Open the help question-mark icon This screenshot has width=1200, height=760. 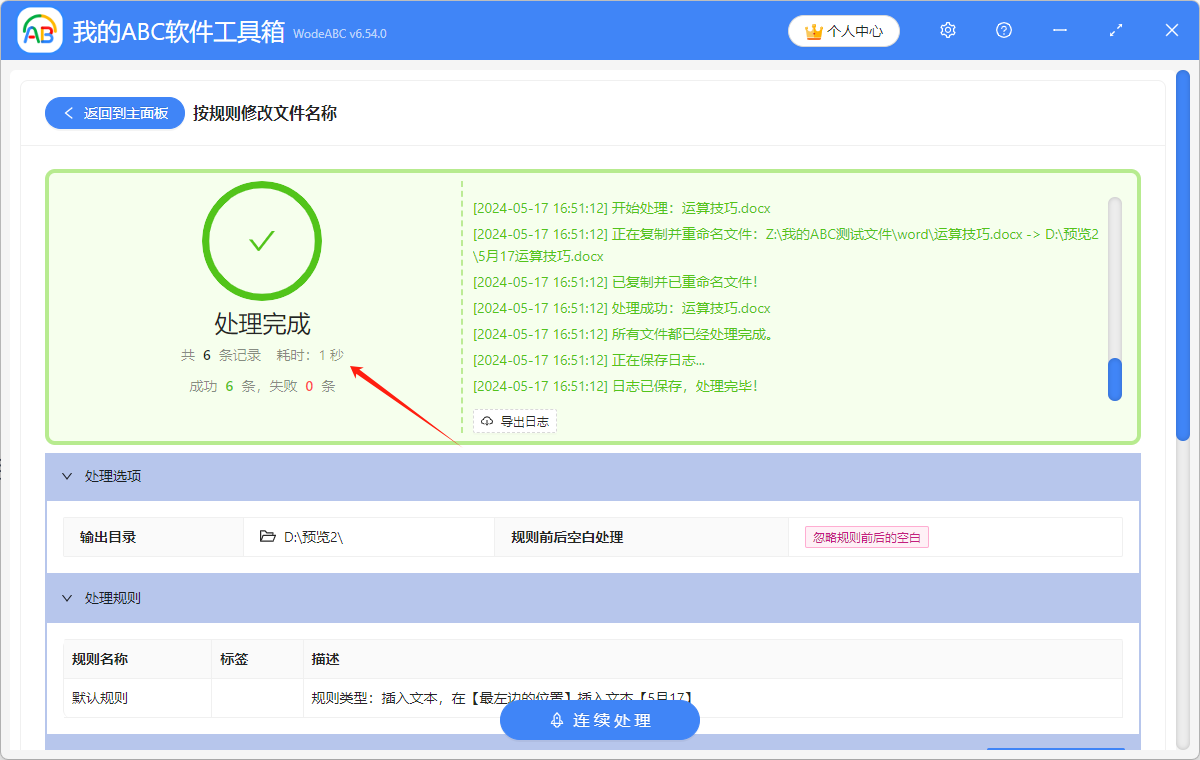click(x=1003, y=30)
